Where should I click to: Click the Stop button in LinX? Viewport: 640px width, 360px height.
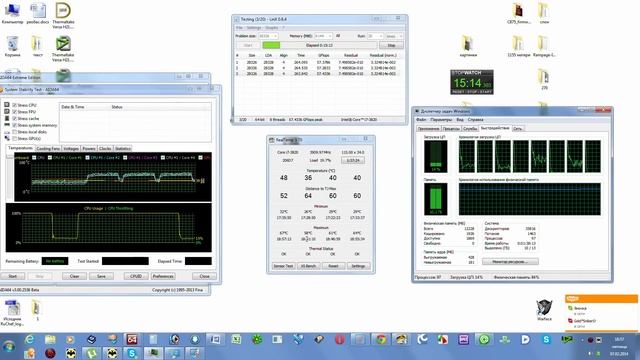[391, 45]
